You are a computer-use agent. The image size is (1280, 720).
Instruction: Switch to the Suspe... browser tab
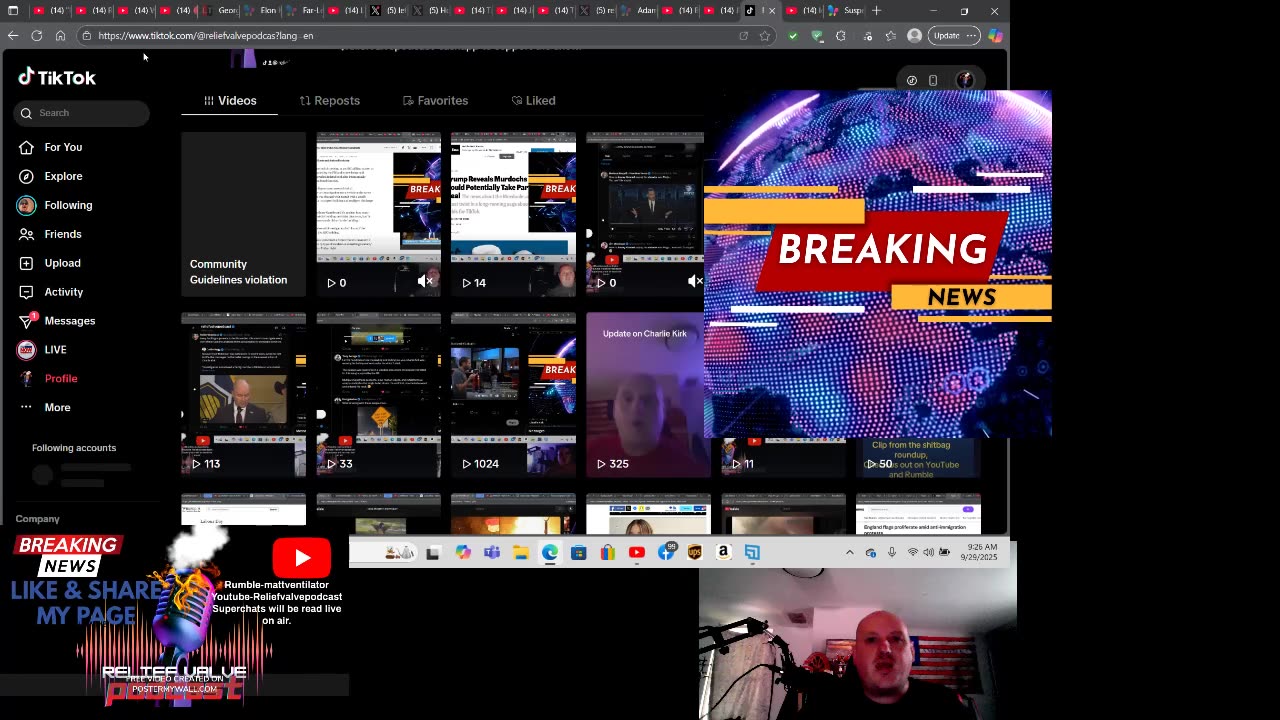(845, 11)
